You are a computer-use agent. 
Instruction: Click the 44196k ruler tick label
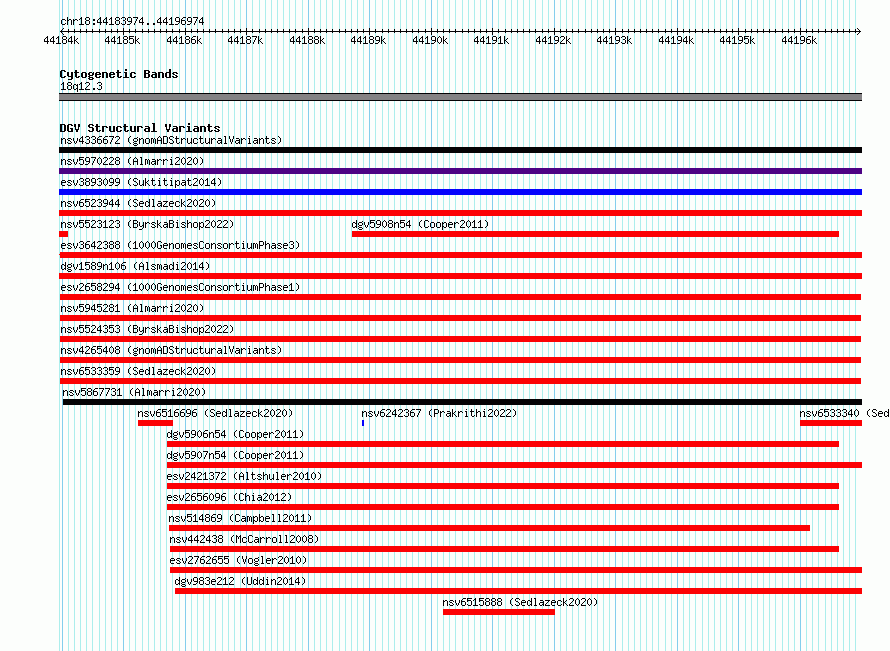(799, 40)
